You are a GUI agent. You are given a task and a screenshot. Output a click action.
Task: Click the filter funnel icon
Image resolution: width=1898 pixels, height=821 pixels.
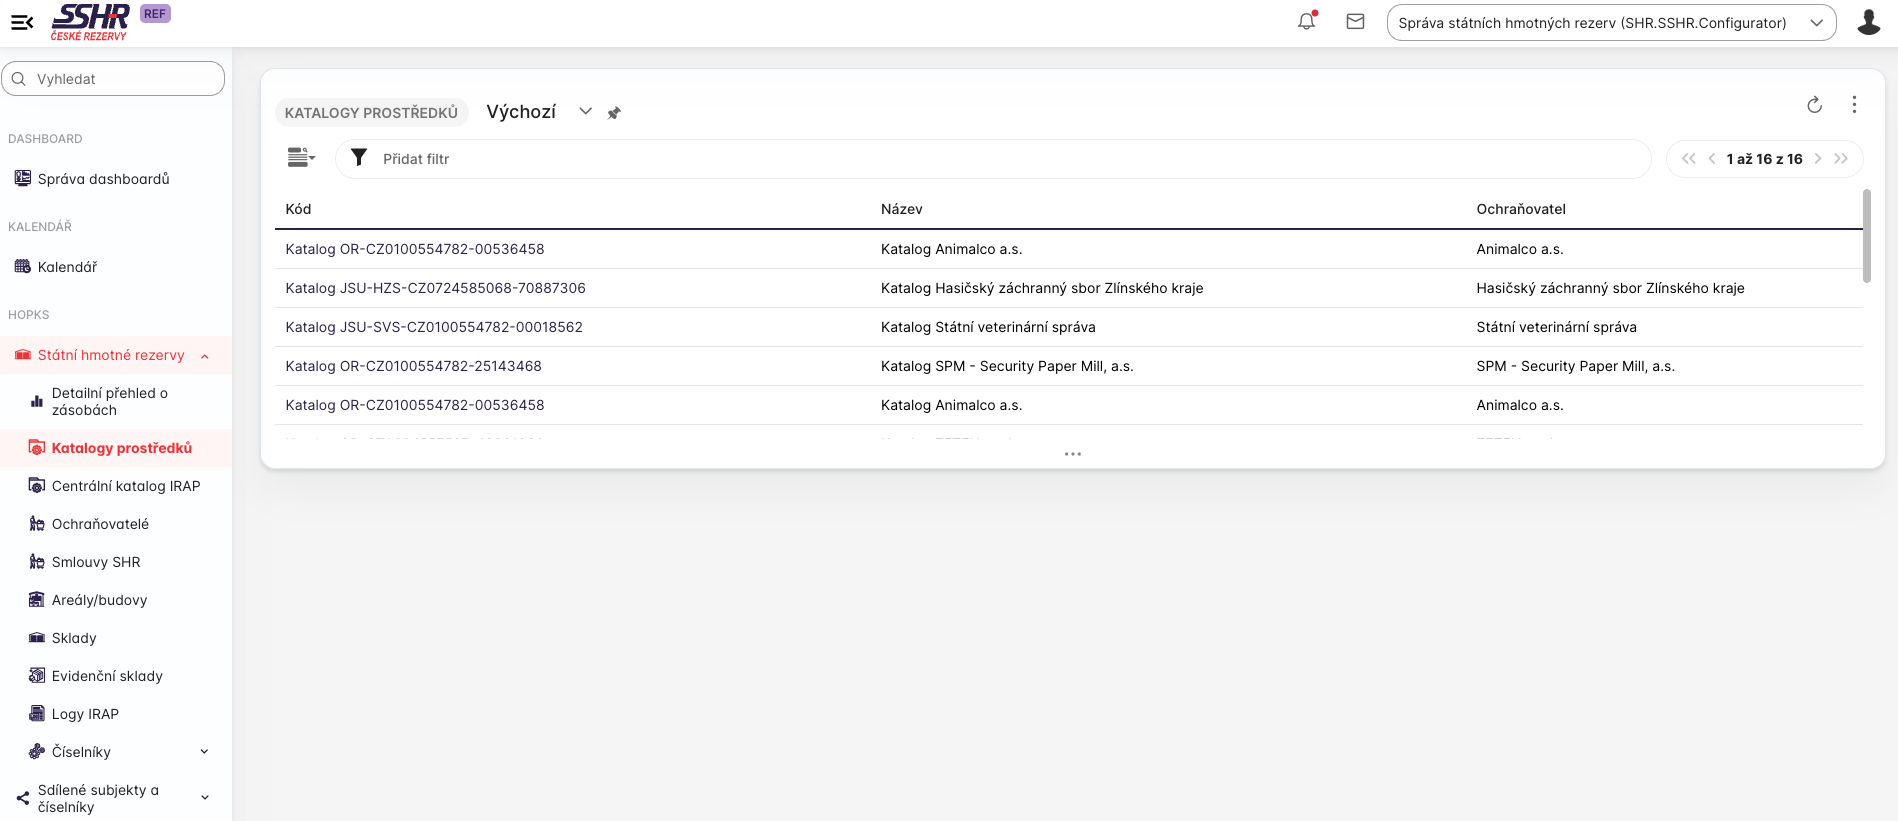pos(359,158)
